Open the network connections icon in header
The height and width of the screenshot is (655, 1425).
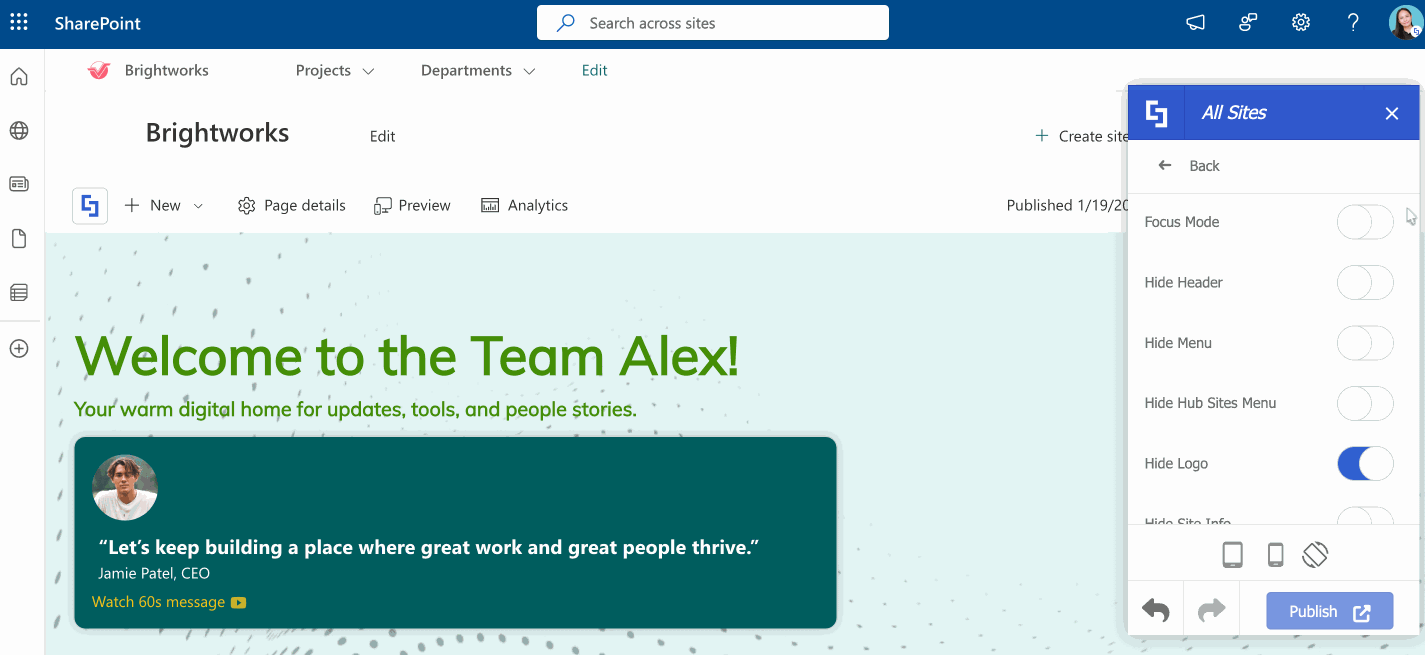click(1247, 22)
